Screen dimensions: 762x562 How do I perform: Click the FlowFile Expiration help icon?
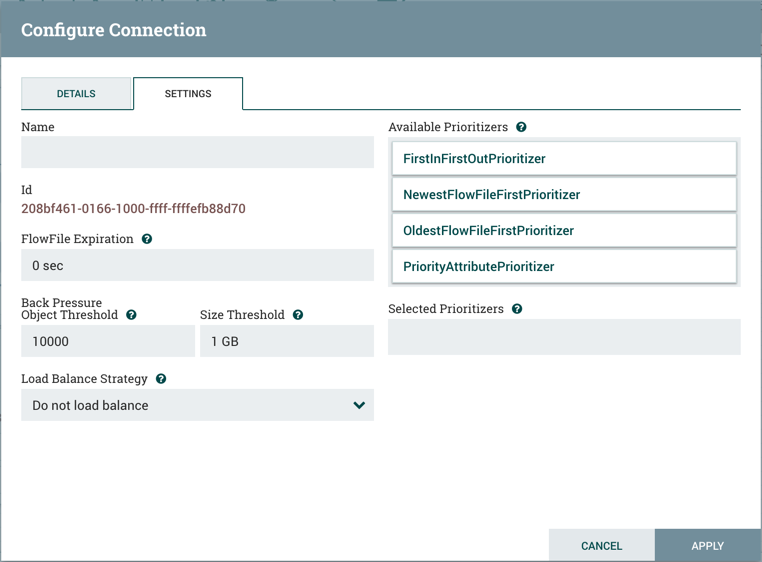tap(147, 239)
